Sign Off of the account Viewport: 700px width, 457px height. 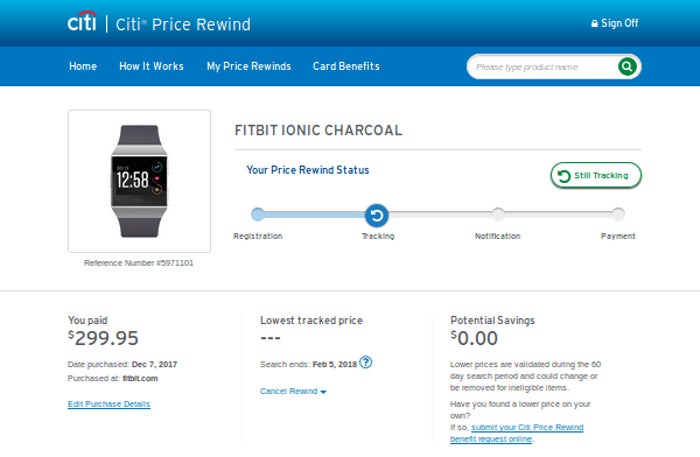coord(615,23)
